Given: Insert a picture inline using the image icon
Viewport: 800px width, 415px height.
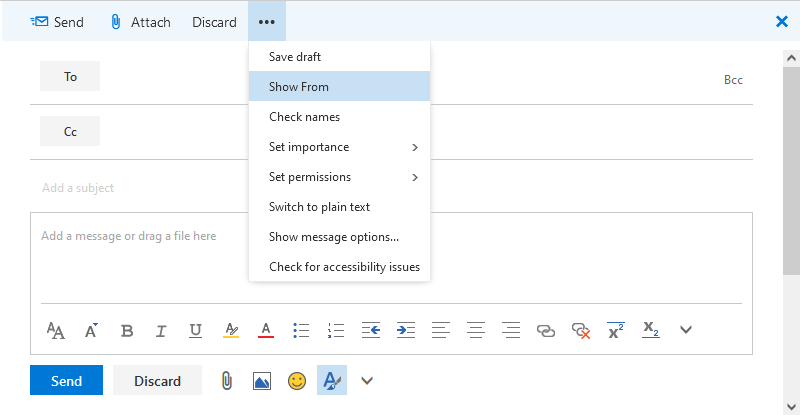Looking at the screenshot, I should coord(262,380).
